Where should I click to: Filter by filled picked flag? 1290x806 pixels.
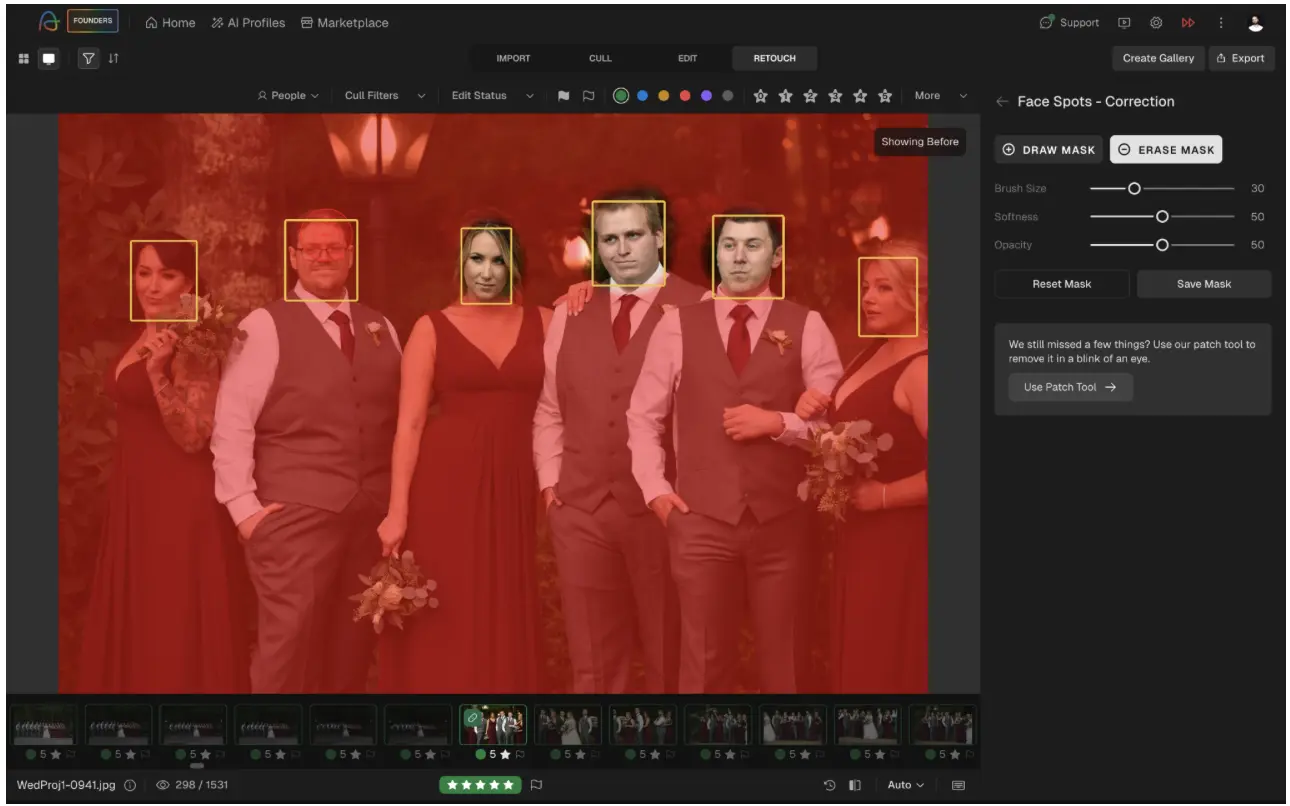pos(564,96)
